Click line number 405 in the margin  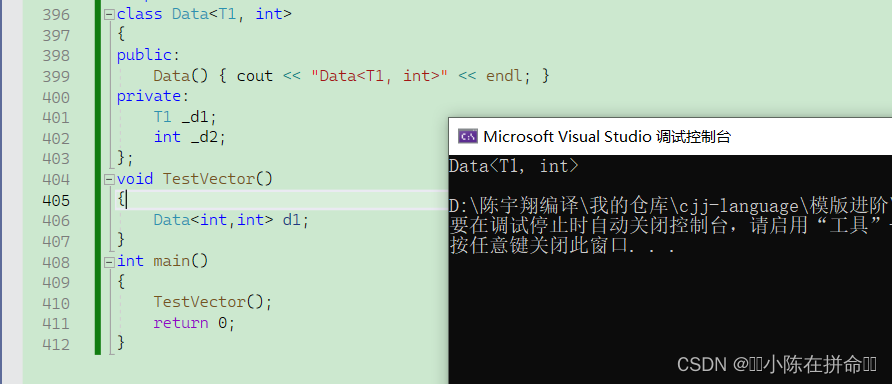tap(56, 200)
